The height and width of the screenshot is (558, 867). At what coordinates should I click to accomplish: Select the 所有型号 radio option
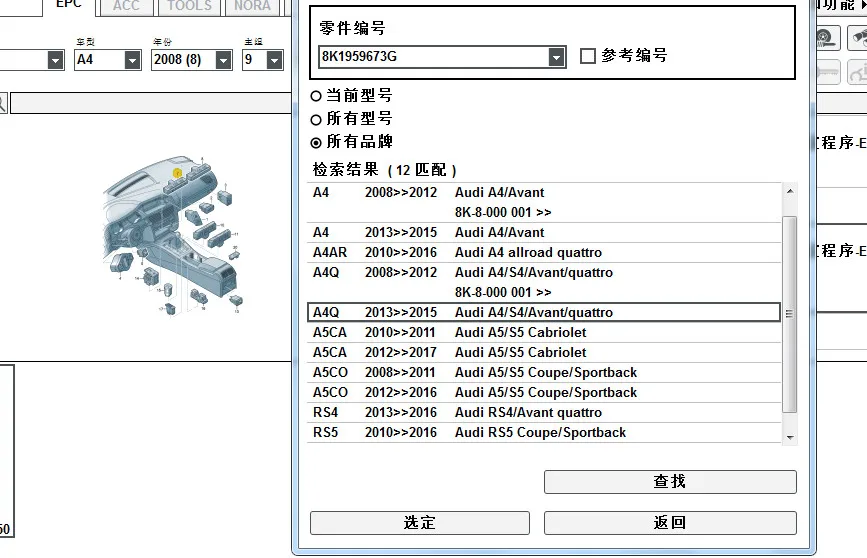click(316, 119)
